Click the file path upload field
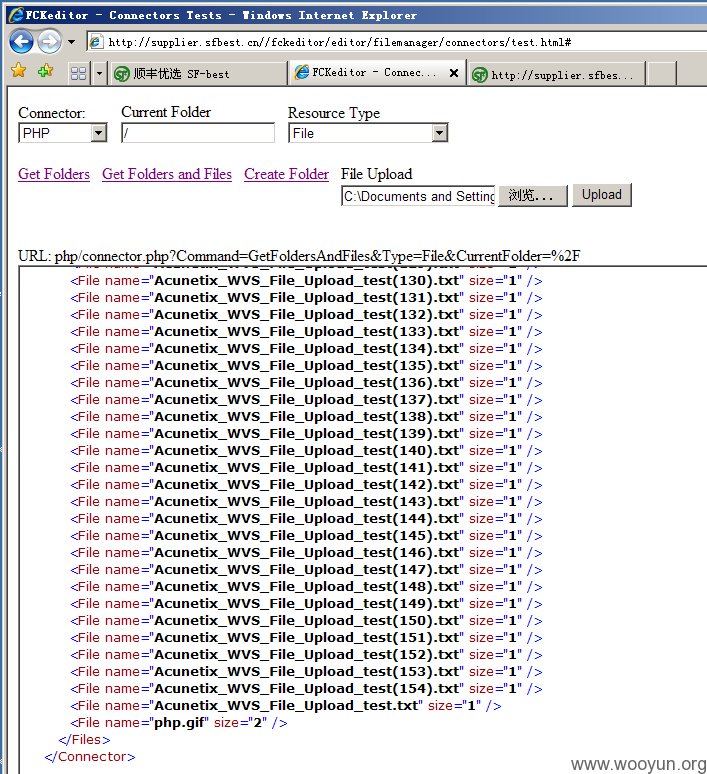Screen dimensions: 707x774 [418, 196]
